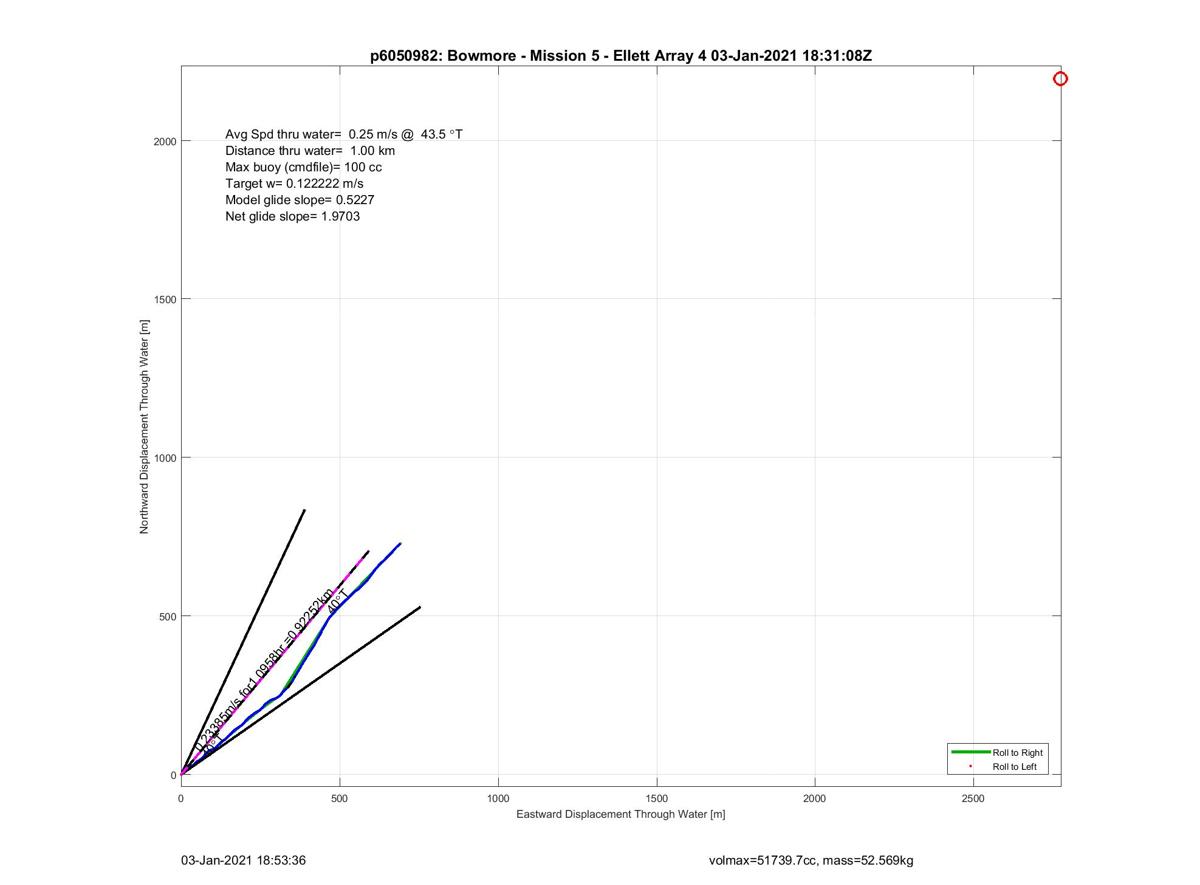The image size is (1200, 885).
Task: Click the tip of the shallow black bearing line
Action: point(420,607)
